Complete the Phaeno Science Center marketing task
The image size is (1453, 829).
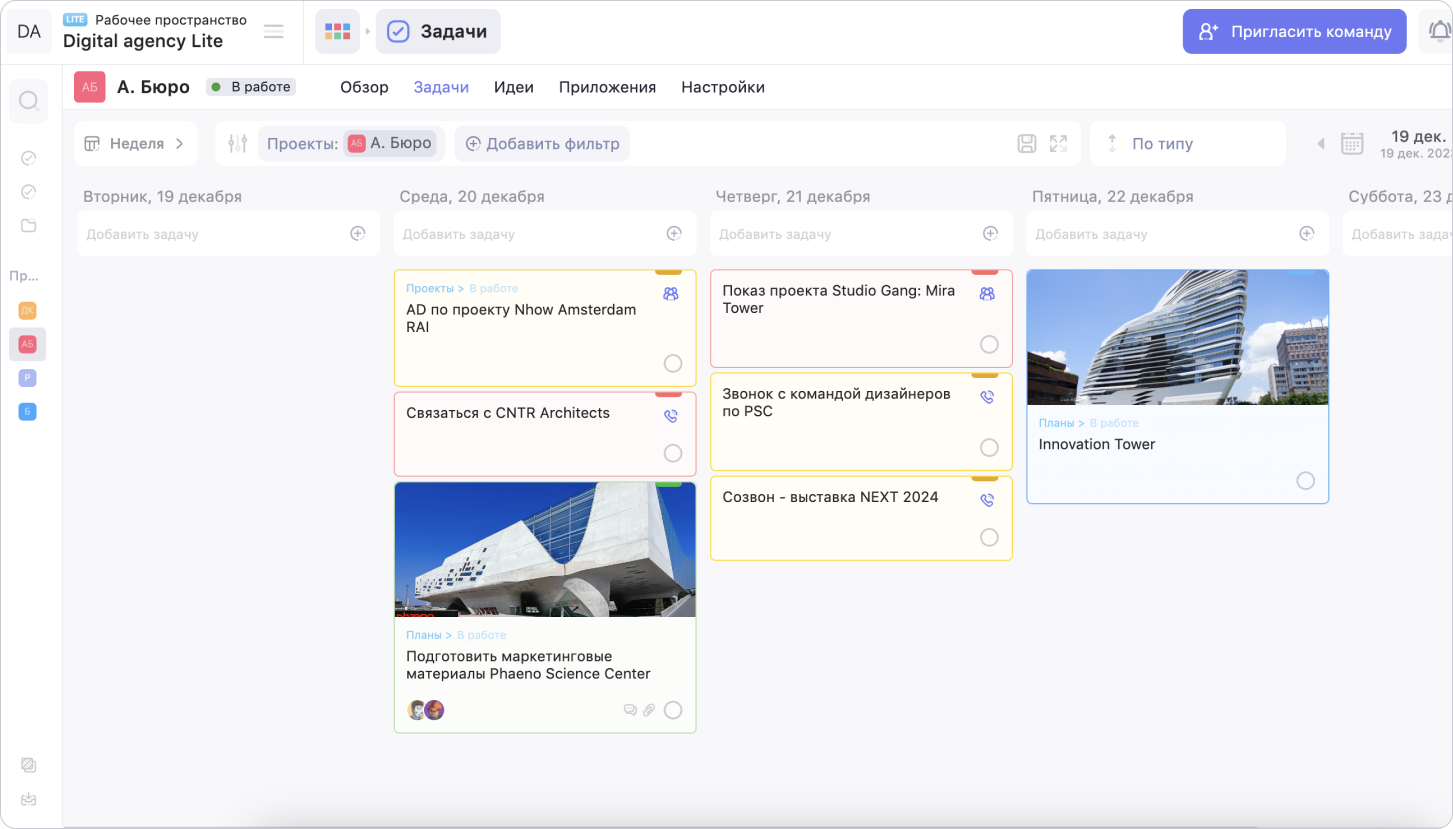[x=673, y=710]
